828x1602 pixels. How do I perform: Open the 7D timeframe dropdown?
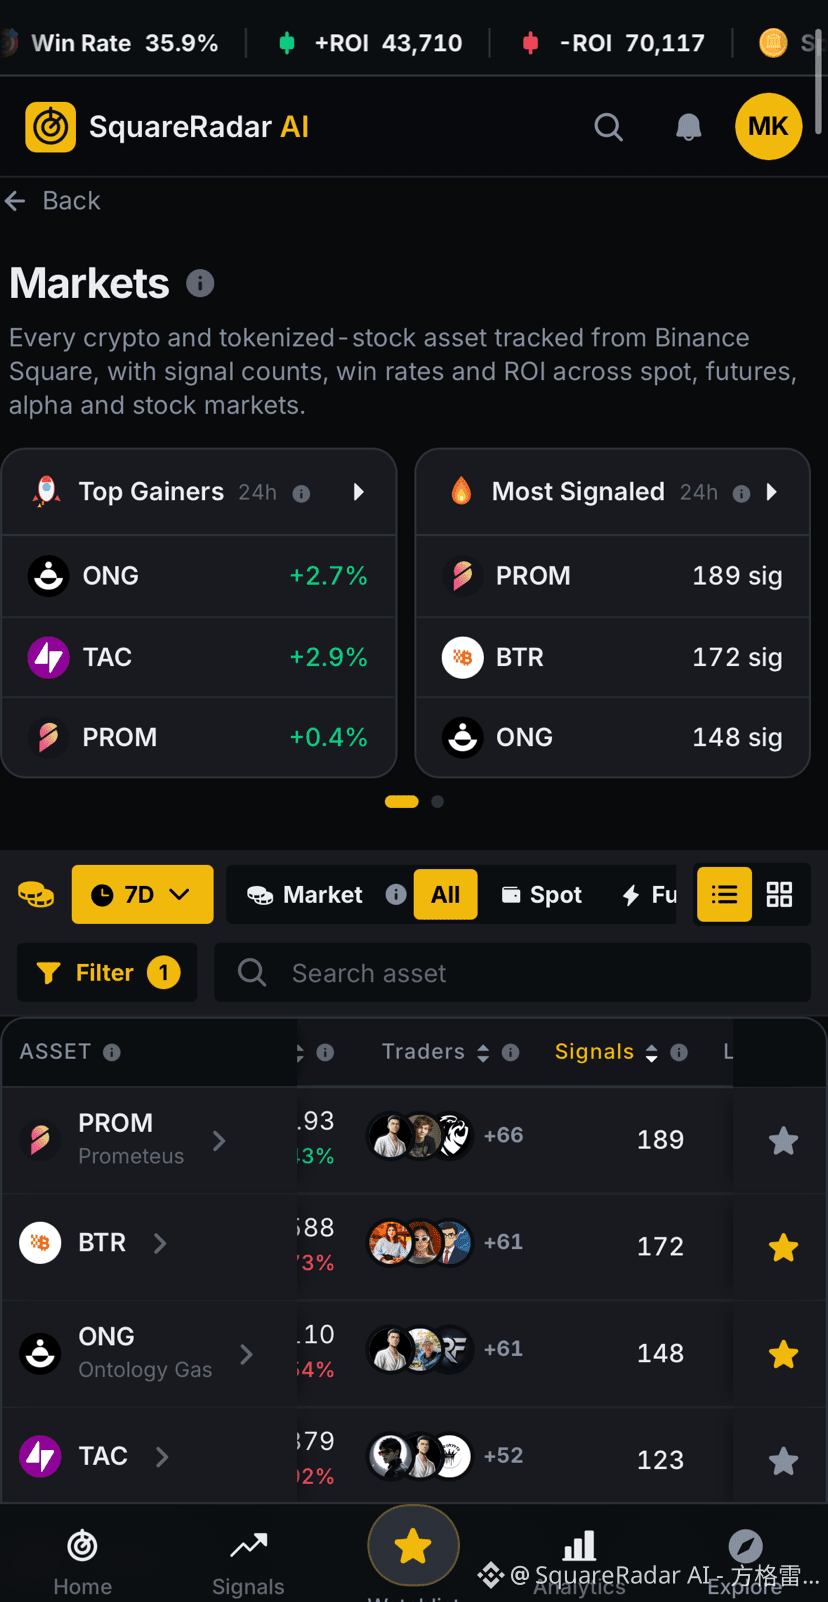click(x=142, y=894)
